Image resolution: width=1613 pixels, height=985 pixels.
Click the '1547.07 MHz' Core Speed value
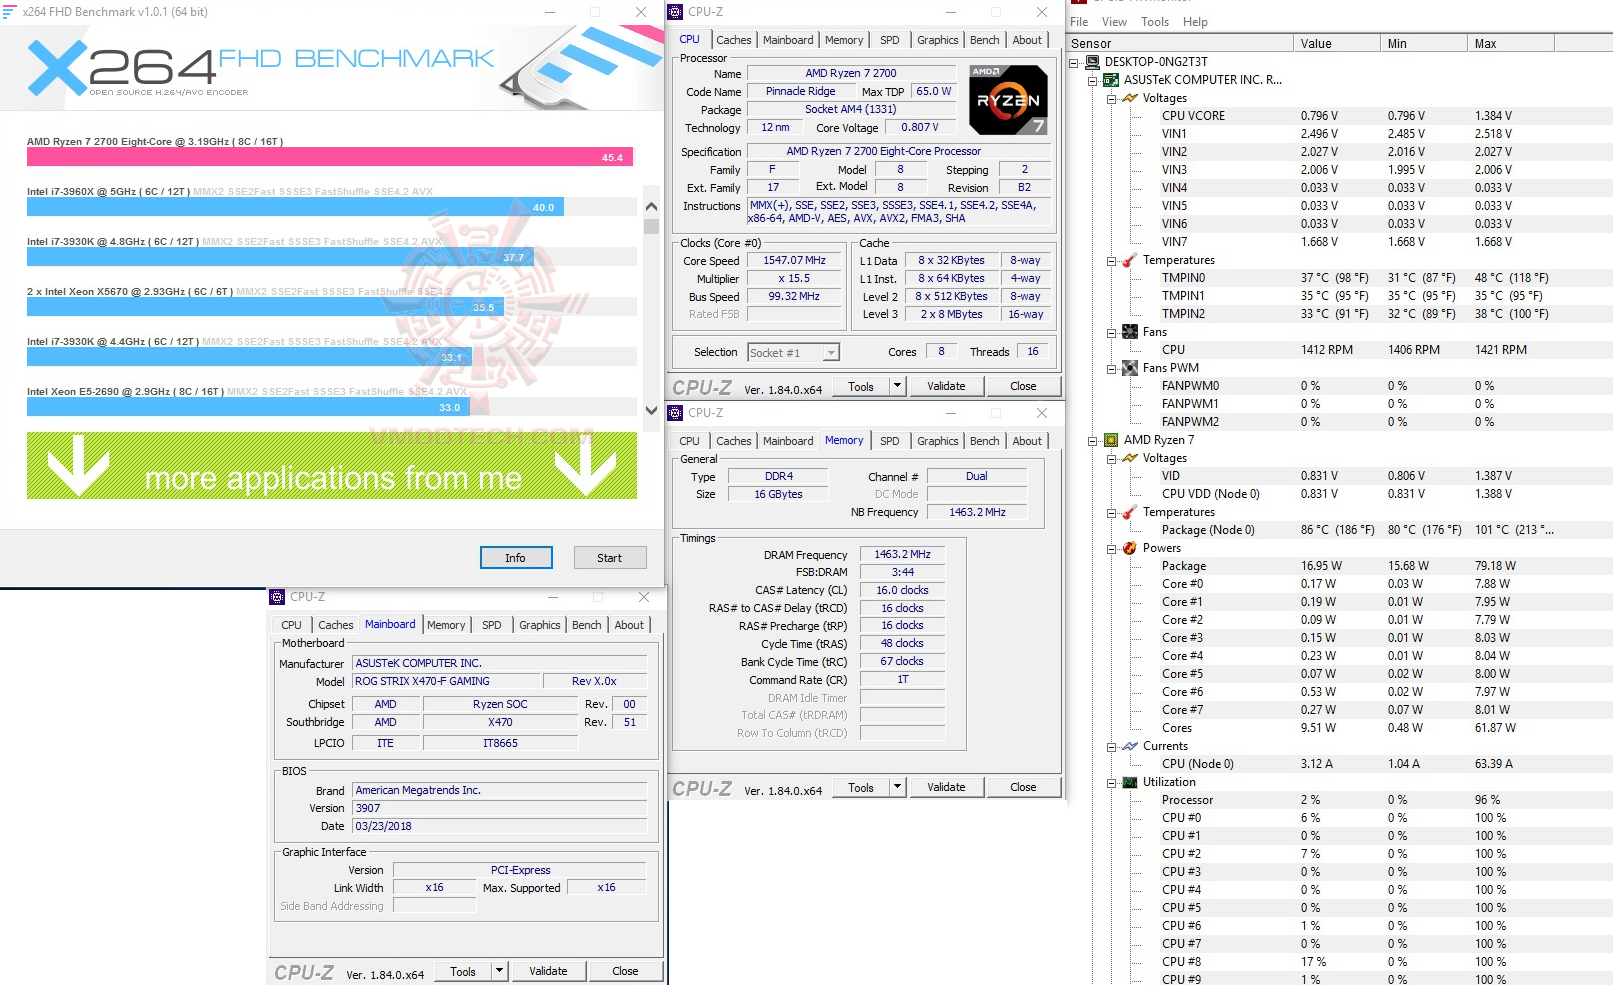(x=794, y=261)
